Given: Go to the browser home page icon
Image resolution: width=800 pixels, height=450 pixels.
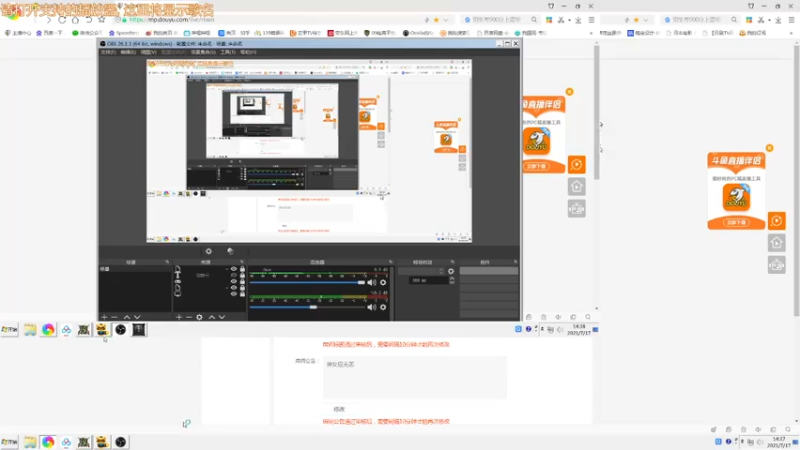Looking at the screenshot, I should click(76, 20).
